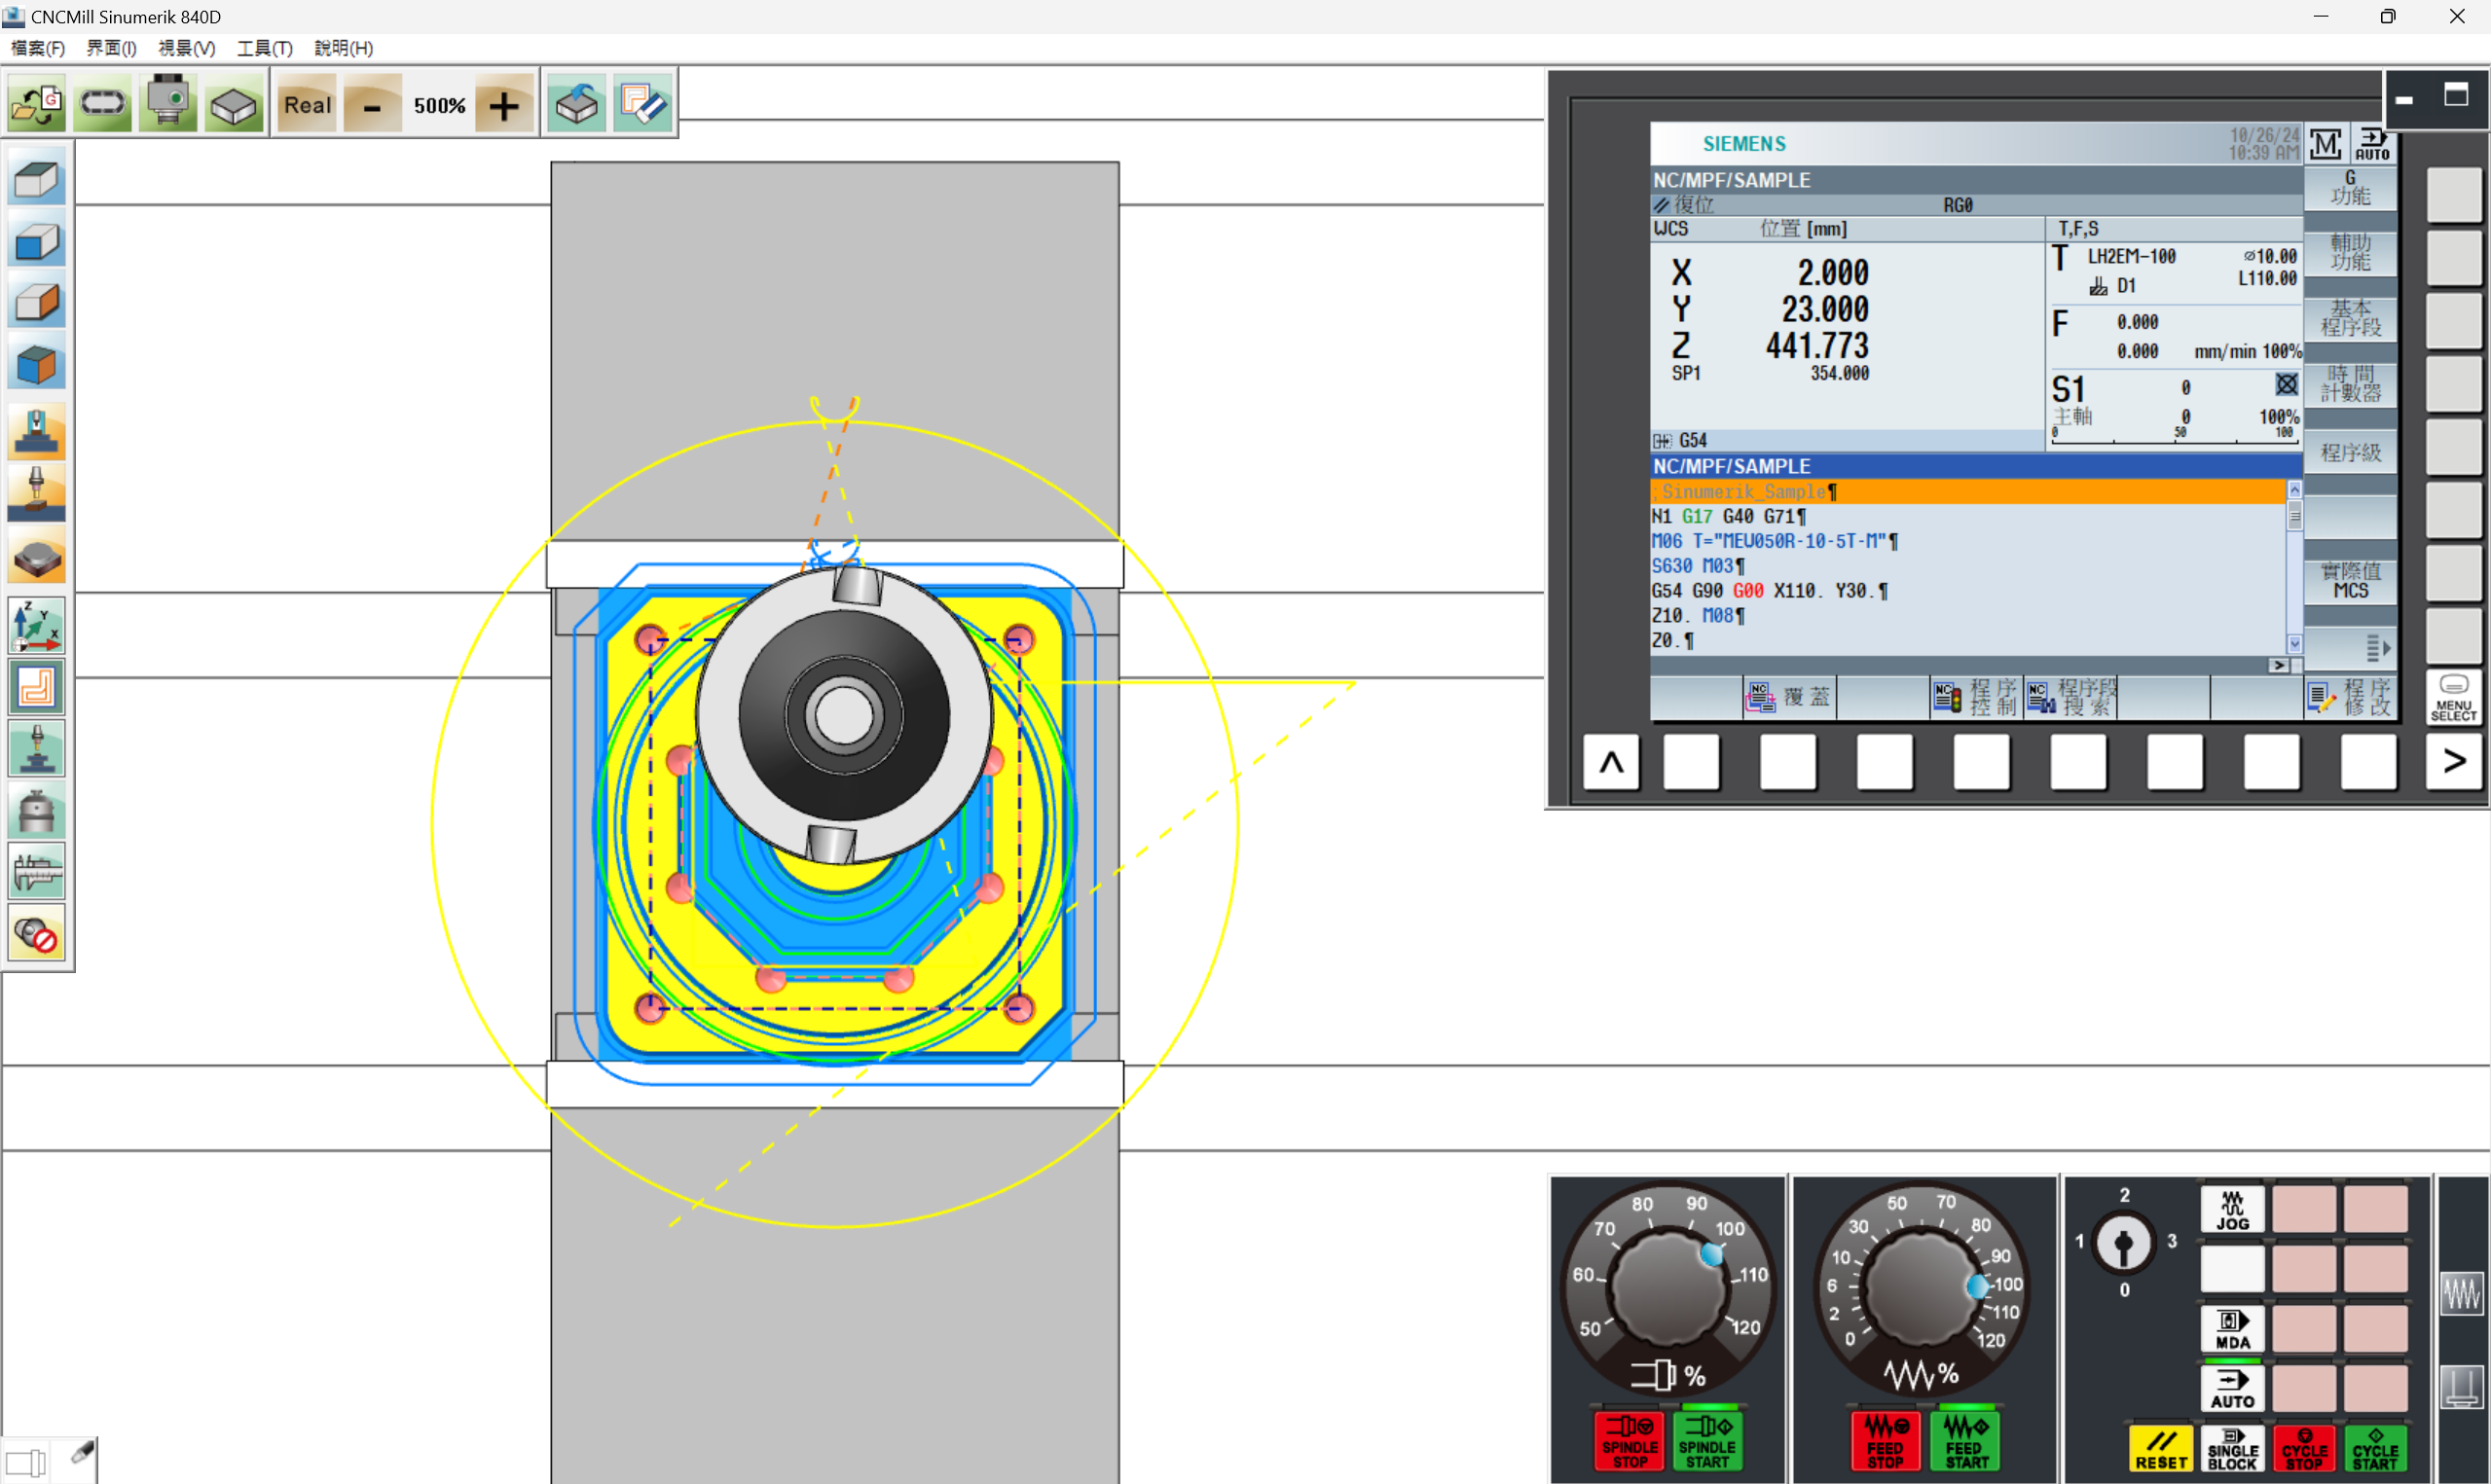The image size is (2491, 1484).
Task: Open the 視景(V) menu
Action: click(x=186, y=48)
